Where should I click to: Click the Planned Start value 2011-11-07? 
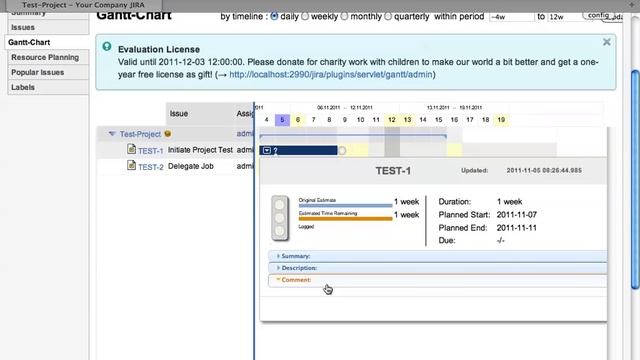point(517,215)
